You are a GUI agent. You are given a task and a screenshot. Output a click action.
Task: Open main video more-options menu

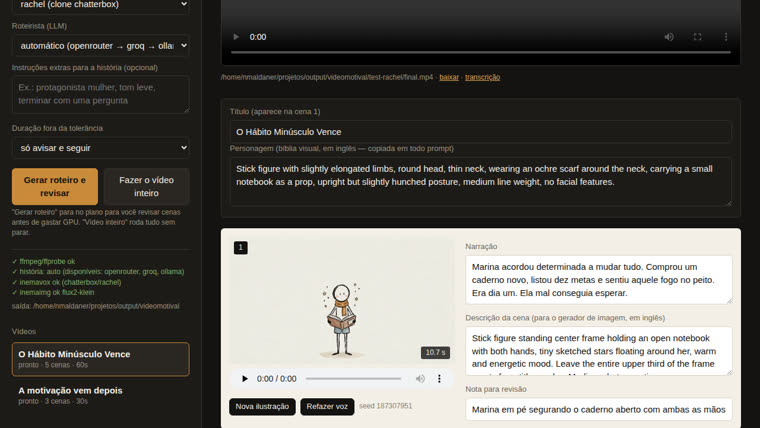pos(726,37)
